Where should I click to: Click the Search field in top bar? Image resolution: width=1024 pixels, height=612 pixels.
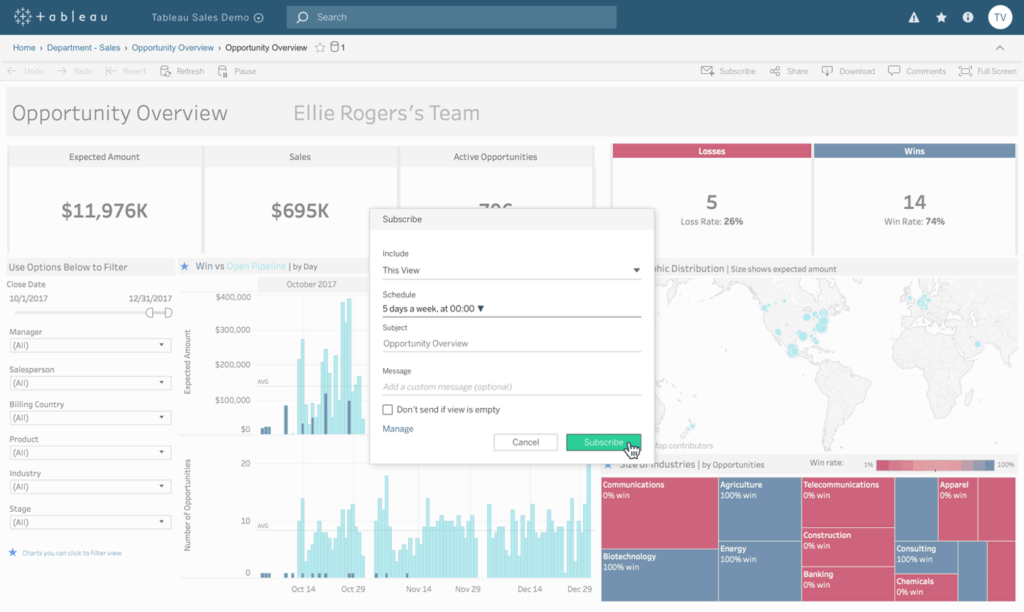[x=451, y=17]
